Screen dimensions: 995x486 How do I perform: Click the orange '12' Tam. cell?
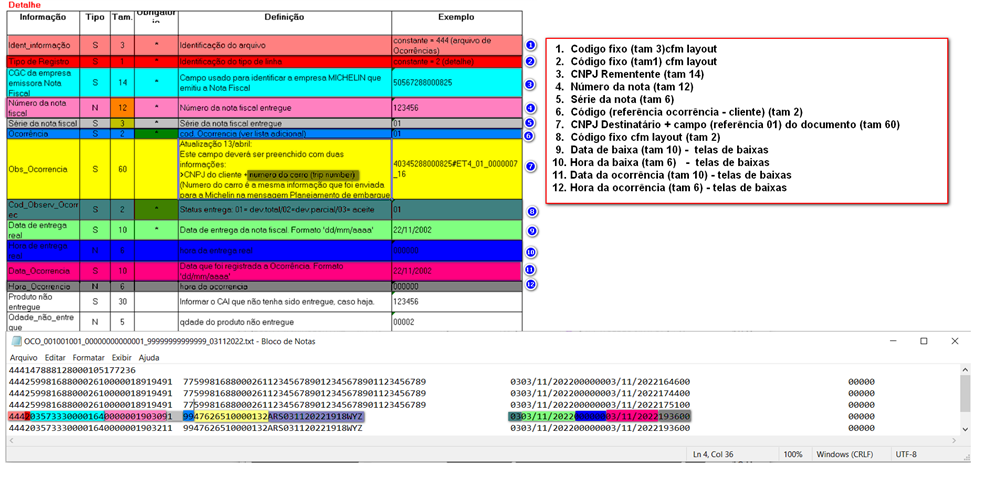tap(122, 107)
